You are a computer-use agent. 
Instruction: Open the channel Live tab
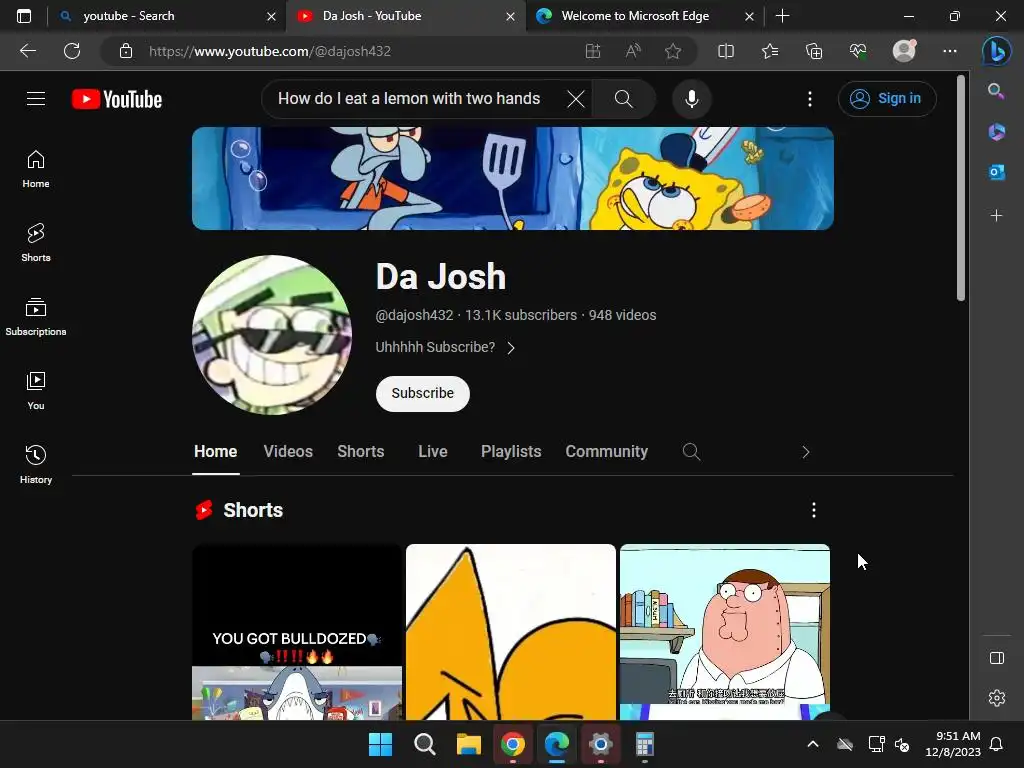[433, 452]
